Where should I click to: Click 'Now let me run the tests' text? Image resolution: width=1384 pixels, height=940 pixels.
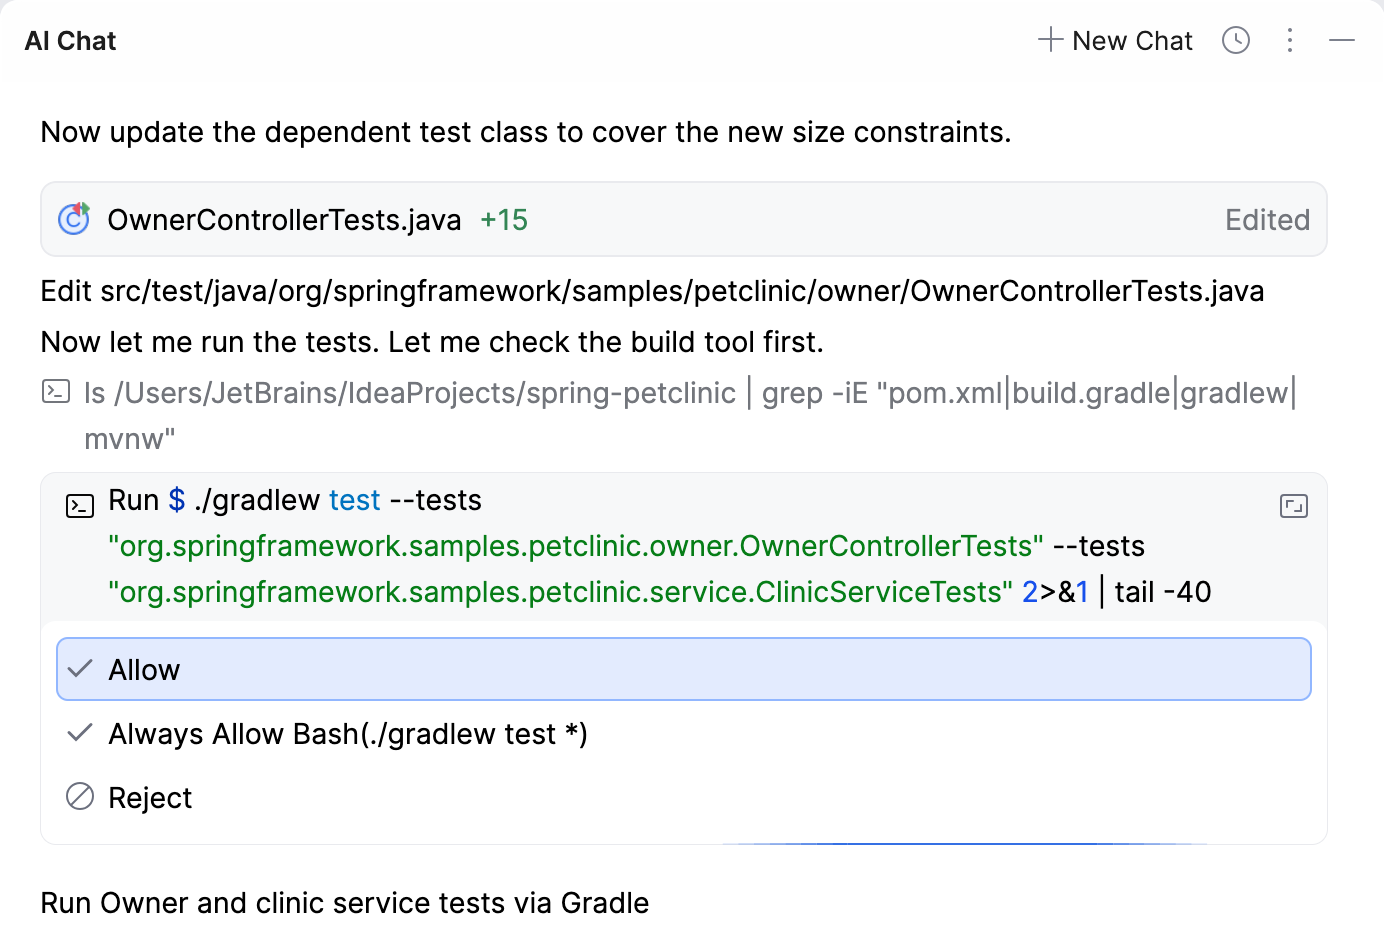432,342
